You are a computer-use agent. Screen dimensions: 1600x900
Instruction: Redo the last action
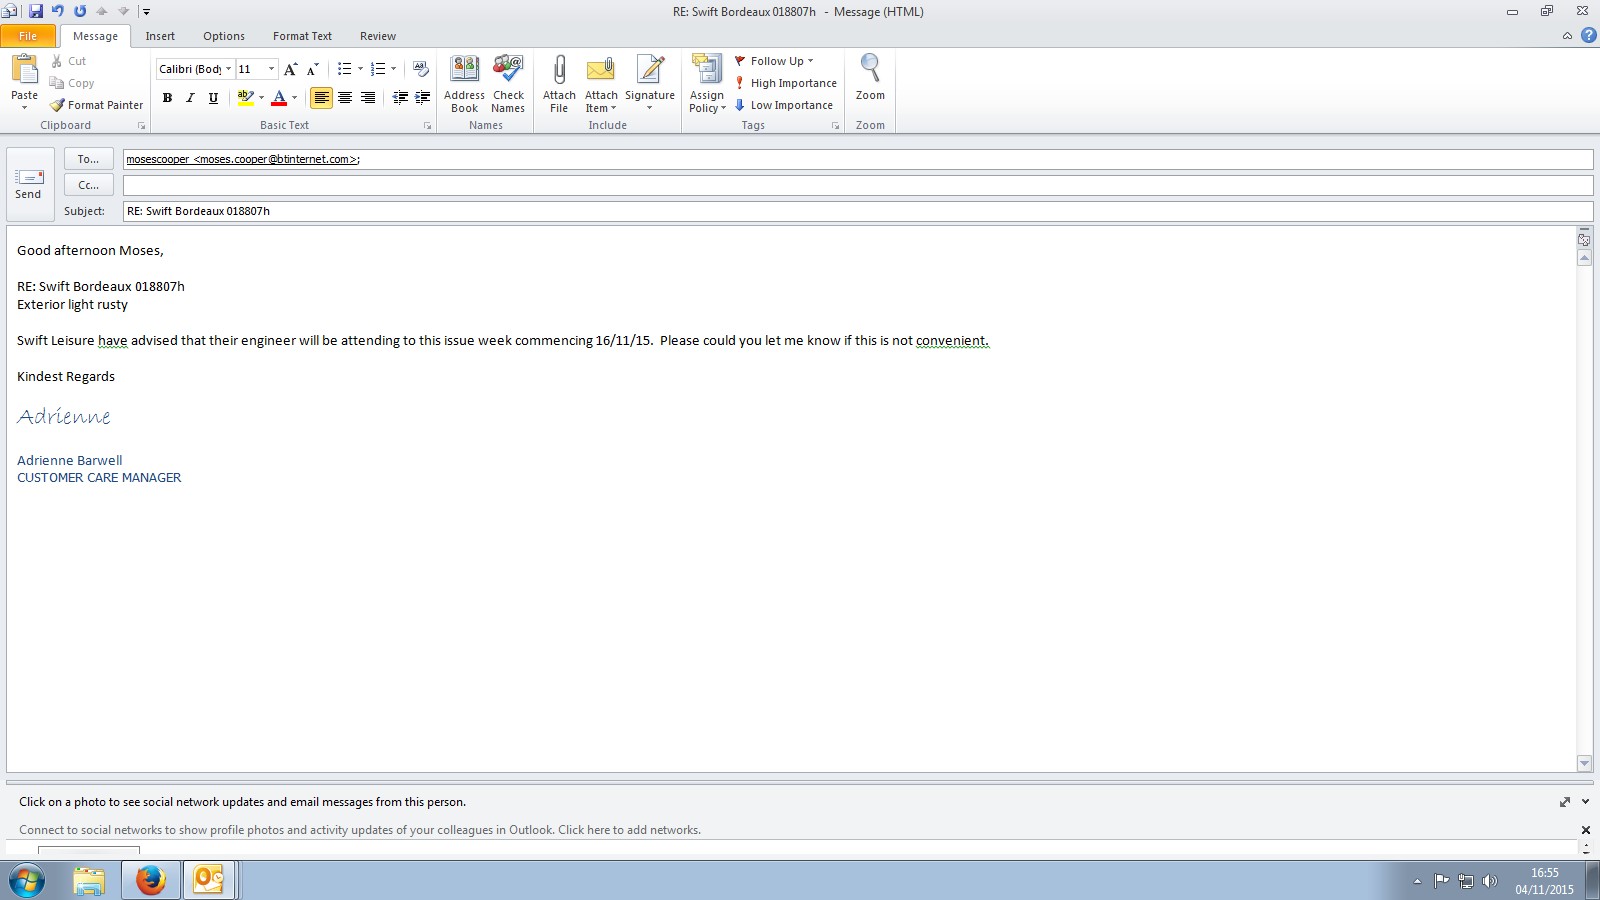point(80,12)
